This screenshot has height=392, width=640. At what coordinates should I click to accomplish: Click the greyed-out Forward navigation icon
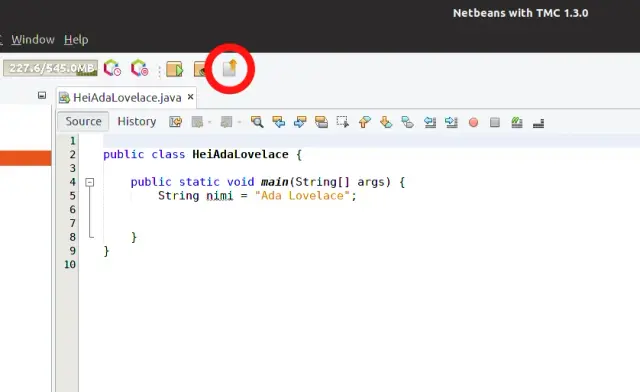pyautogui.click(x=226, y=122)
